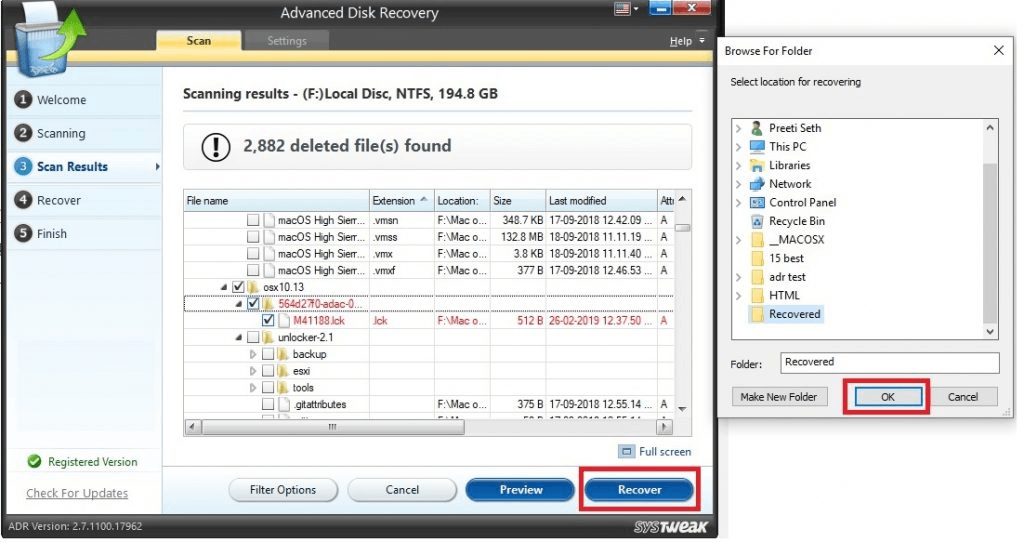This screenshot has height=542, width=1024.
Task: Expand This PC in folder tree
Action: click(x=739, y=147)
